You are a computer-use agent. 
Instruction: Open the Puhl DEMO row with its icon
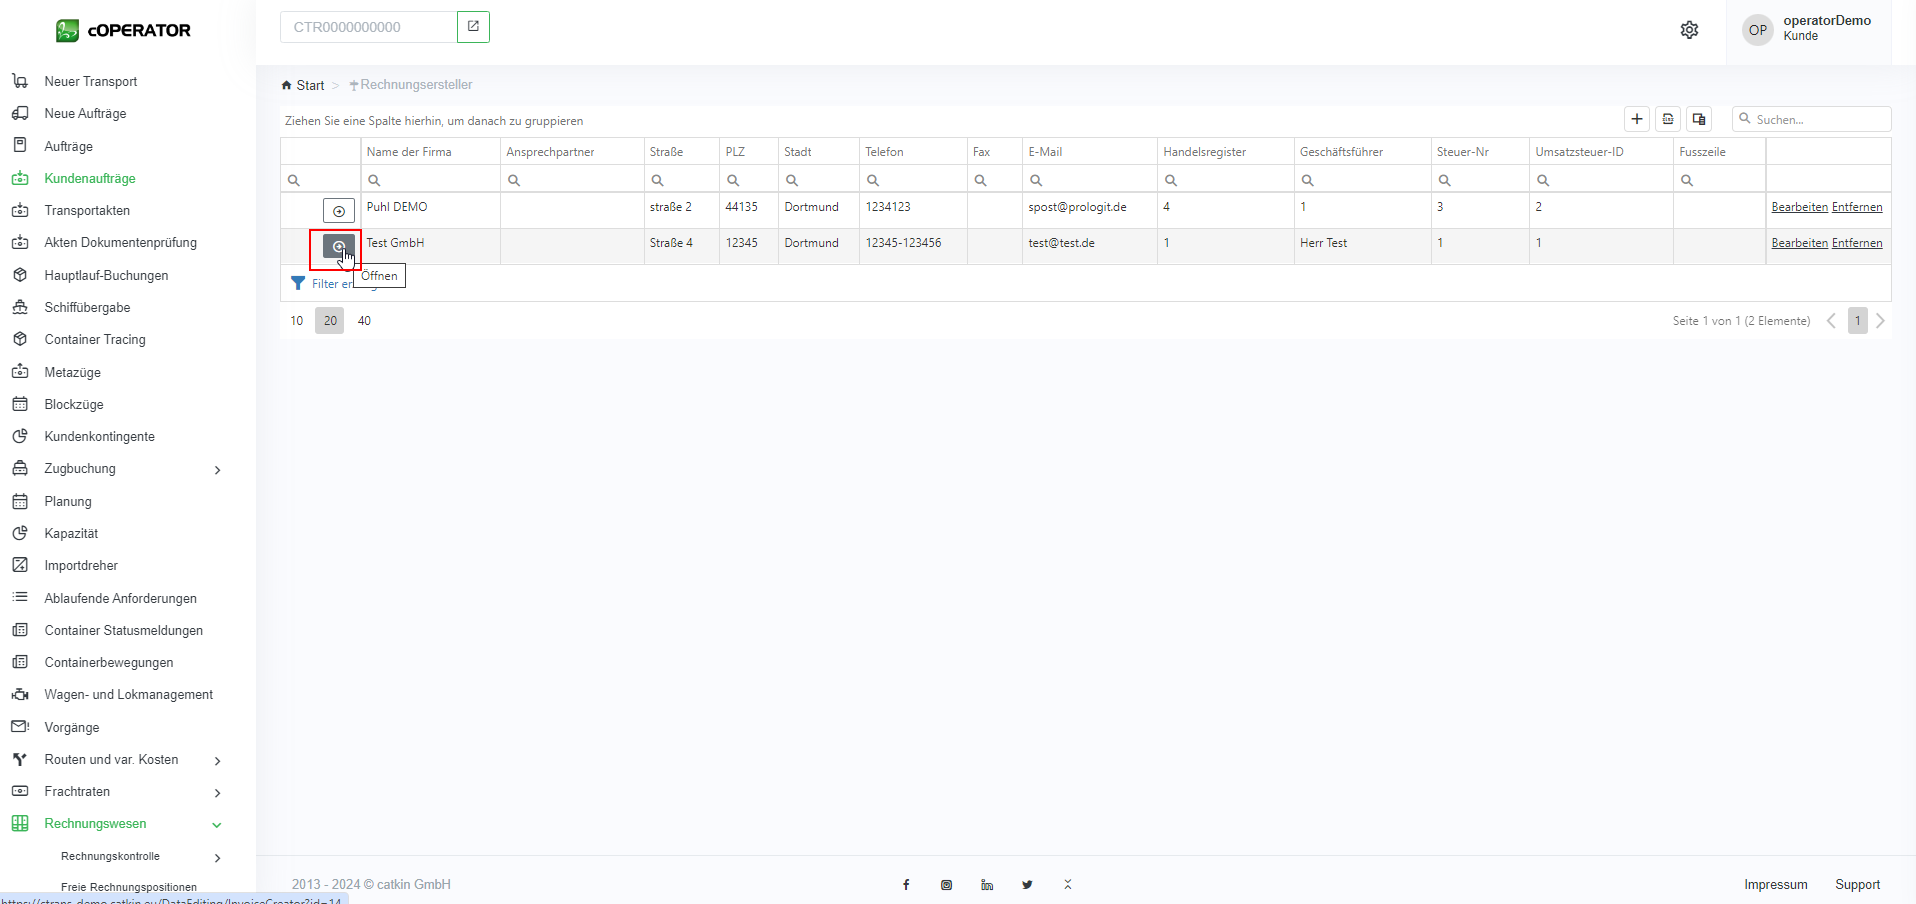click(339, 211)
